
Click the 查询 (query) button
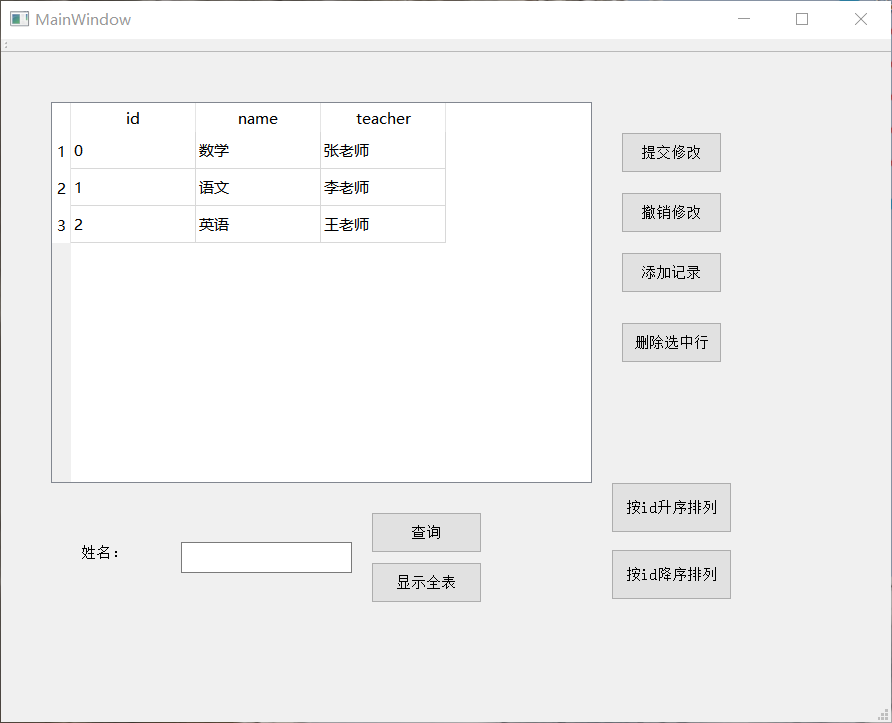tap(426, 532)
